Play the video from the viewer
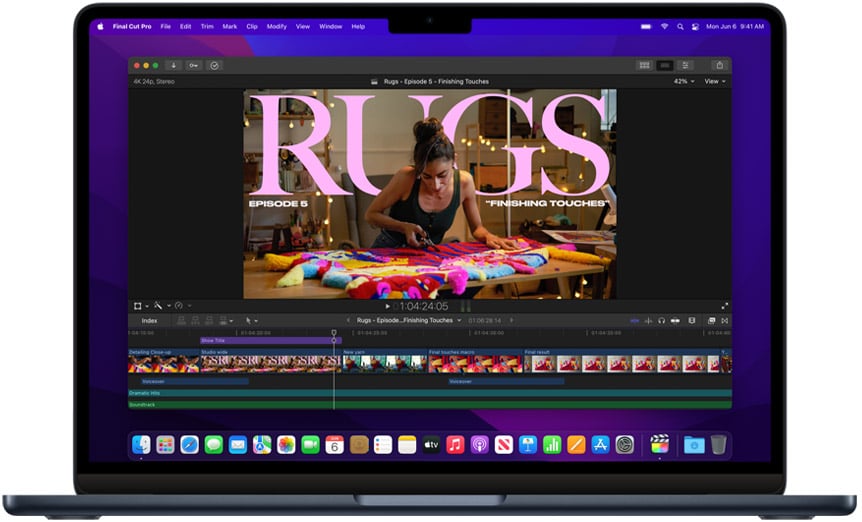Image resolution: width=862 pixels, height=522 pixels. (388, 307)
